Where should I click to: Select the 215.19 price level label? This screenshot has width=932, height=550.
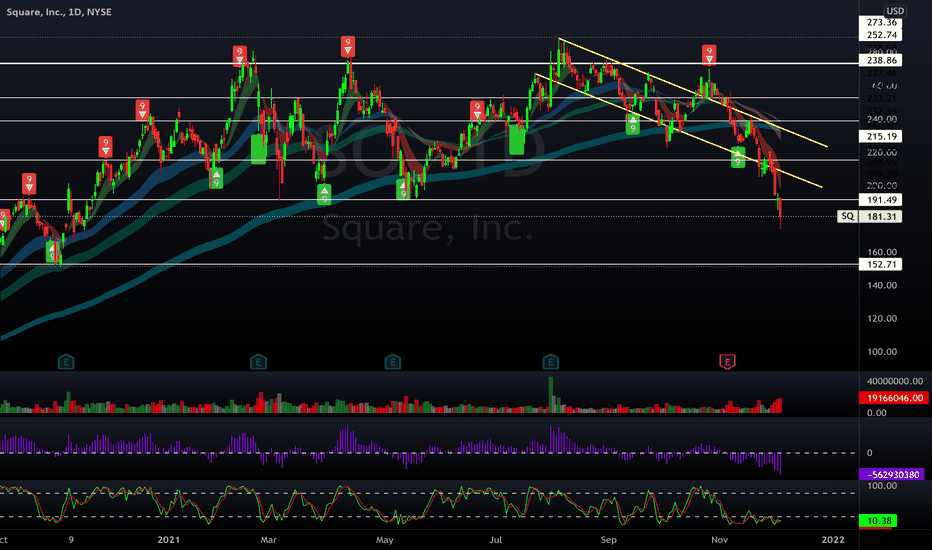(x=881, y=136)
